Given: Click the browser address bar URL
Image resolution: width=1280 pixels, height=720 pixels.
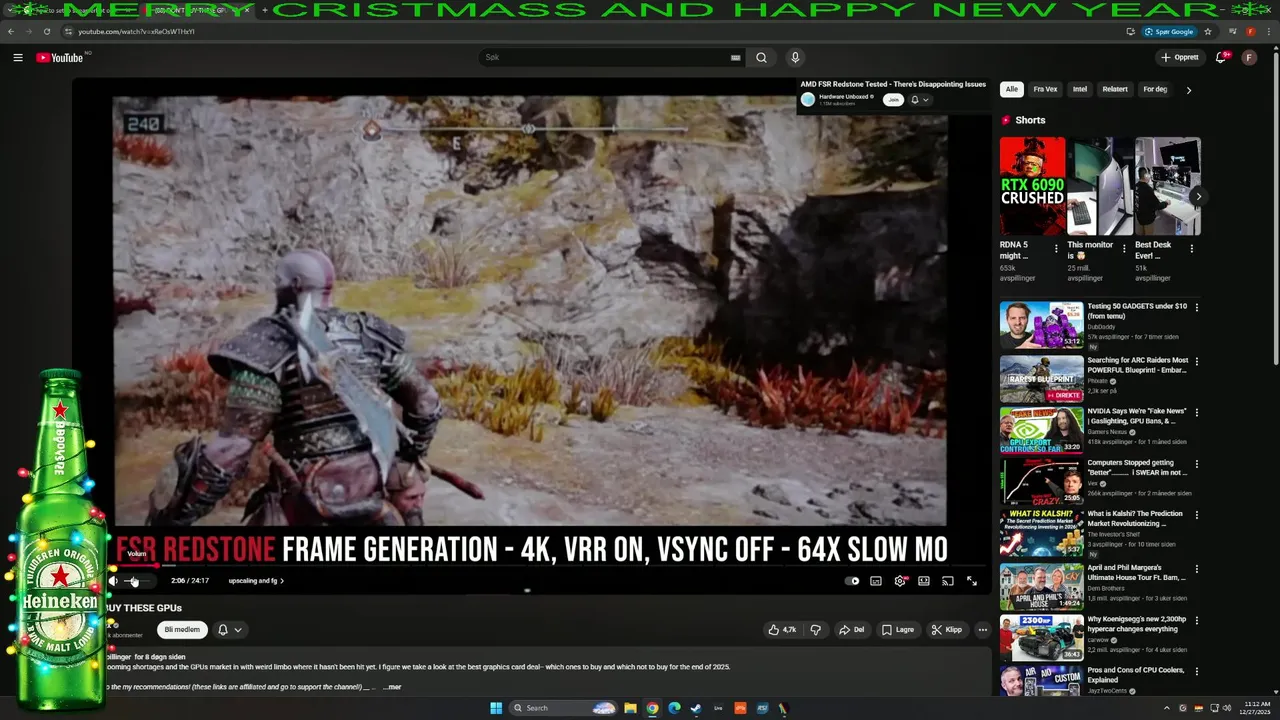Looking at the screenshot, I should 137,31.
